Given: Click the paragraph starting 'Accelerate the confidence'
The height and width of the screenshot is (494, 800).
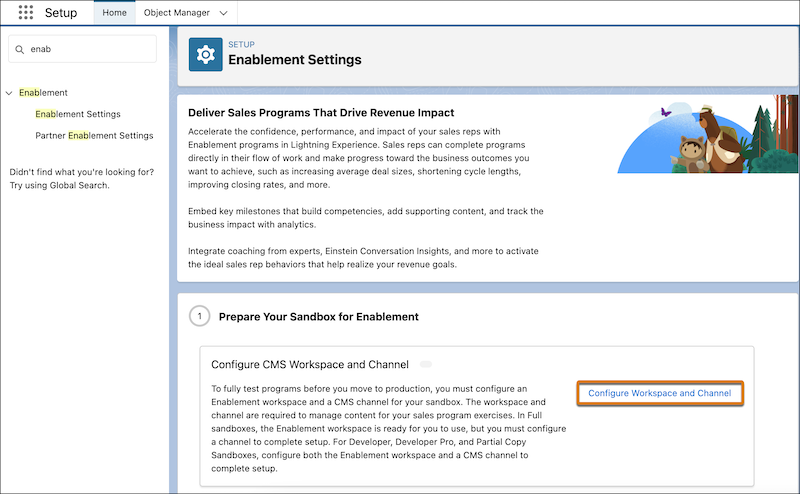Looking at the screenshot, I should tap(359, 158).
